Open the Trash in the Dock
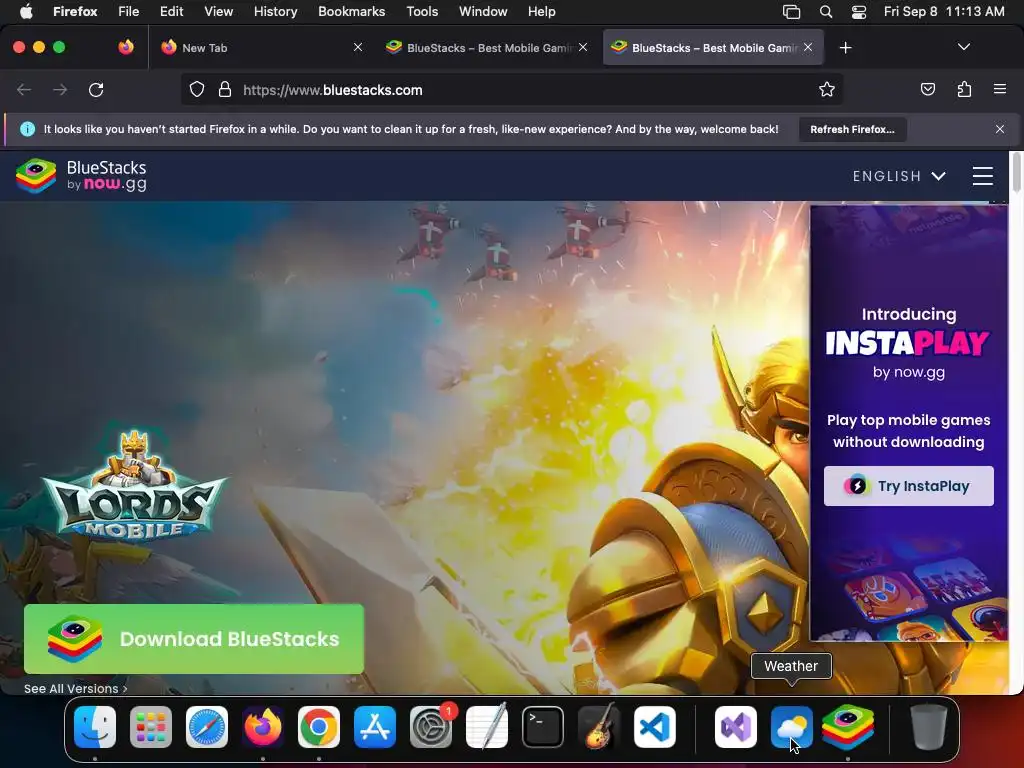The width and height of the screenshot is (1024, 768). click(x=929, y=727)
